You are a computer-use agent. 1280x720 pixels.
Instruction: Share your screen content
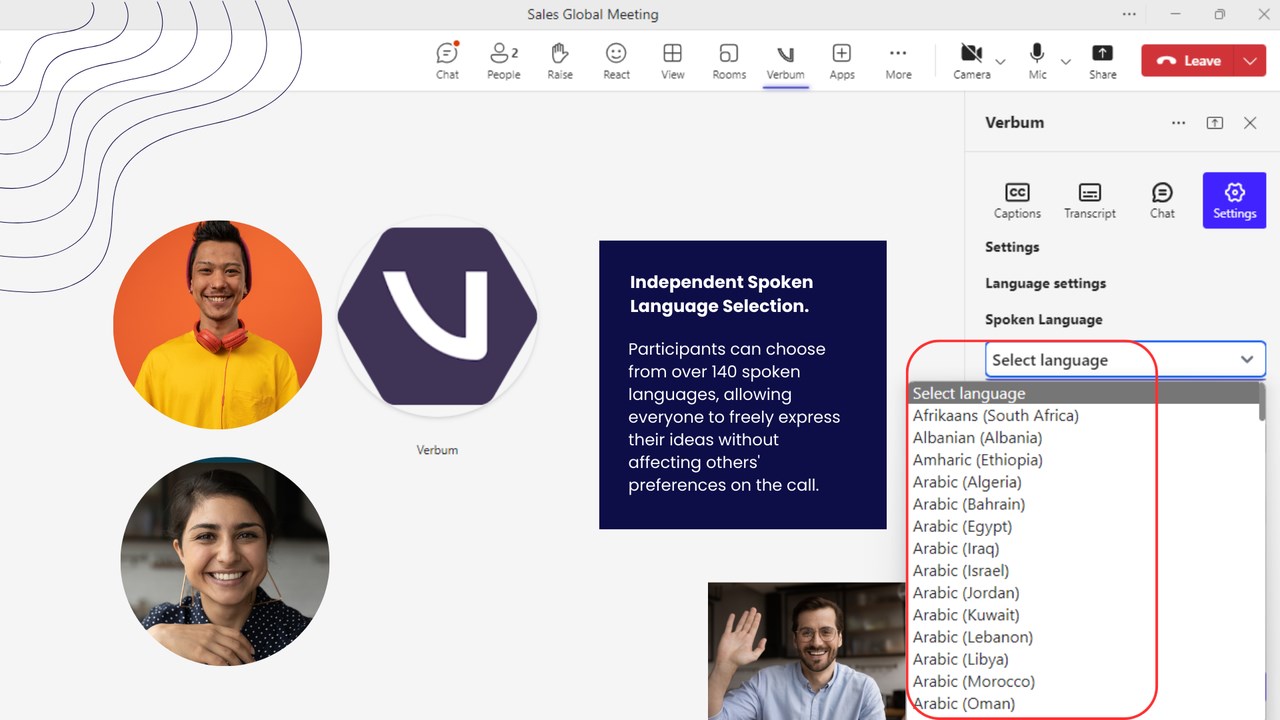coord(1103,61)
